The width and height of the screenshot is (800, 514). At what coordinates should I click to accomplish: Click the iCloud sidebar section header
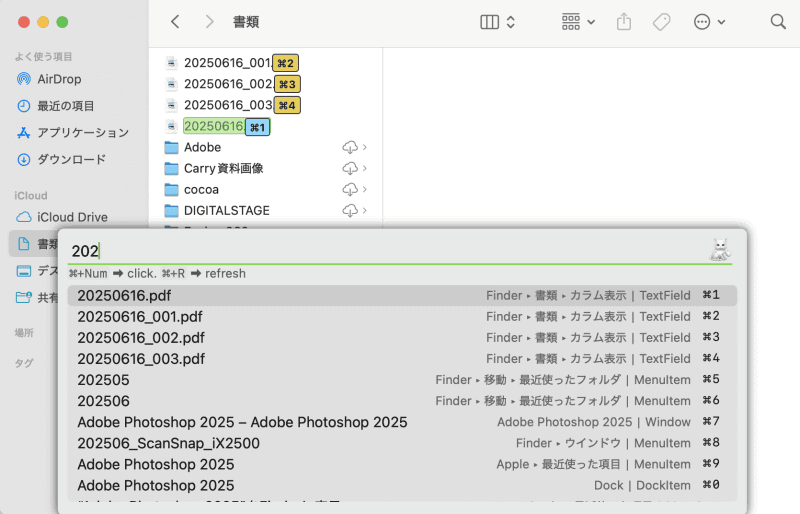[31, 195]
